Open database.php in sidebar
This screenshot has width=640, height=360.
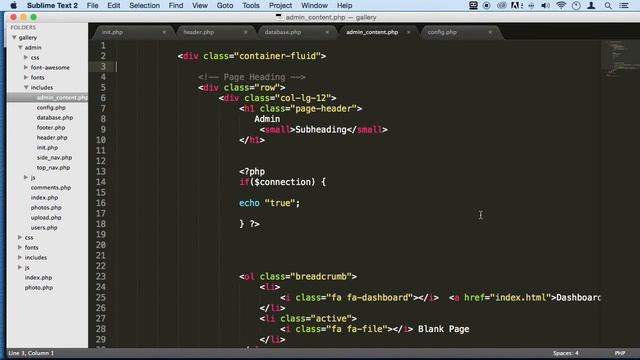click(55, 118)
